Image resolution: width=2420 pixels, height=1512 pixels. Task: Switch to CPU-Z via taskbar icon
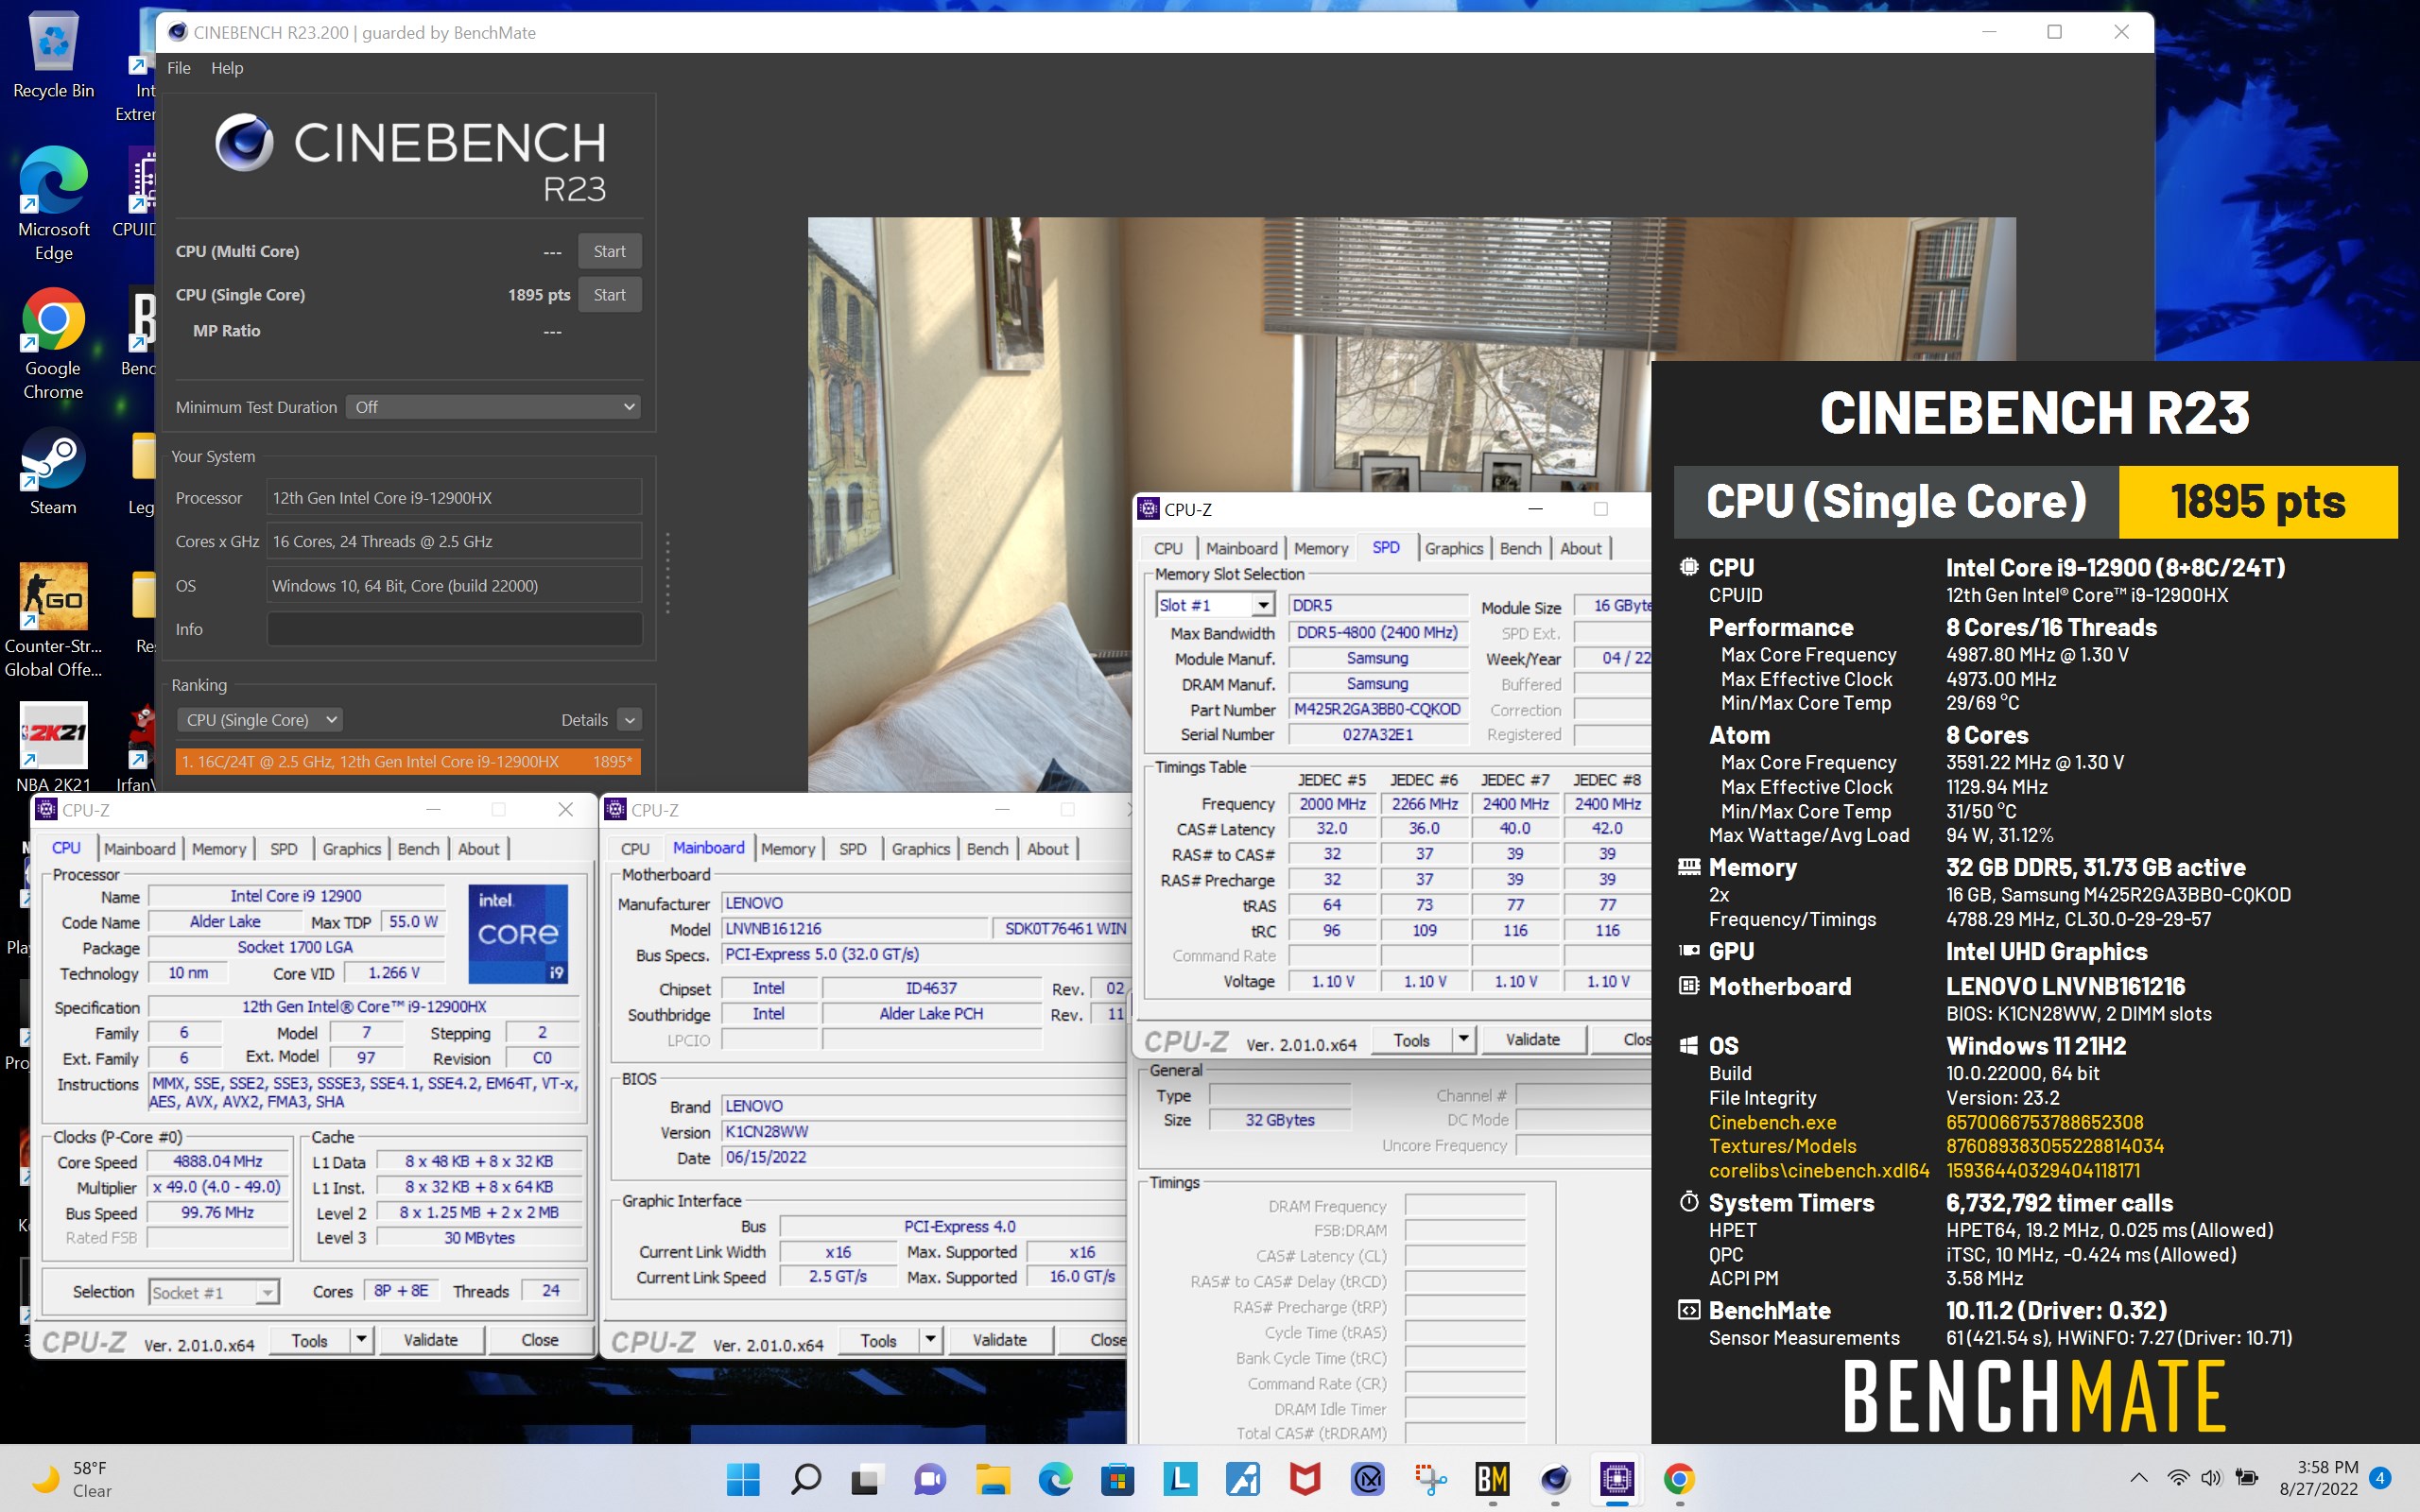[1617, 1478]
